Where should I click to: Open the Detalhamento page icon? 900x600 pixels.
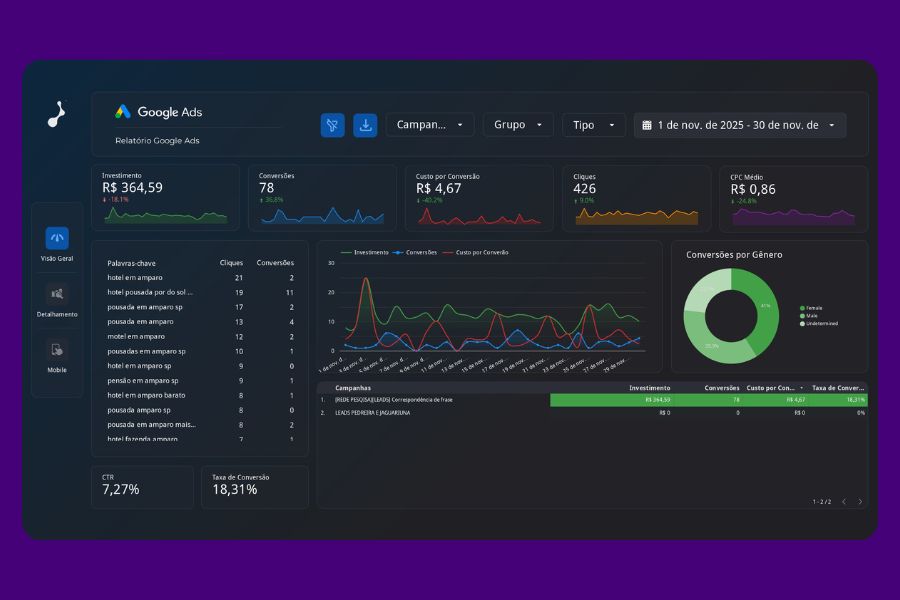(57, 294)
